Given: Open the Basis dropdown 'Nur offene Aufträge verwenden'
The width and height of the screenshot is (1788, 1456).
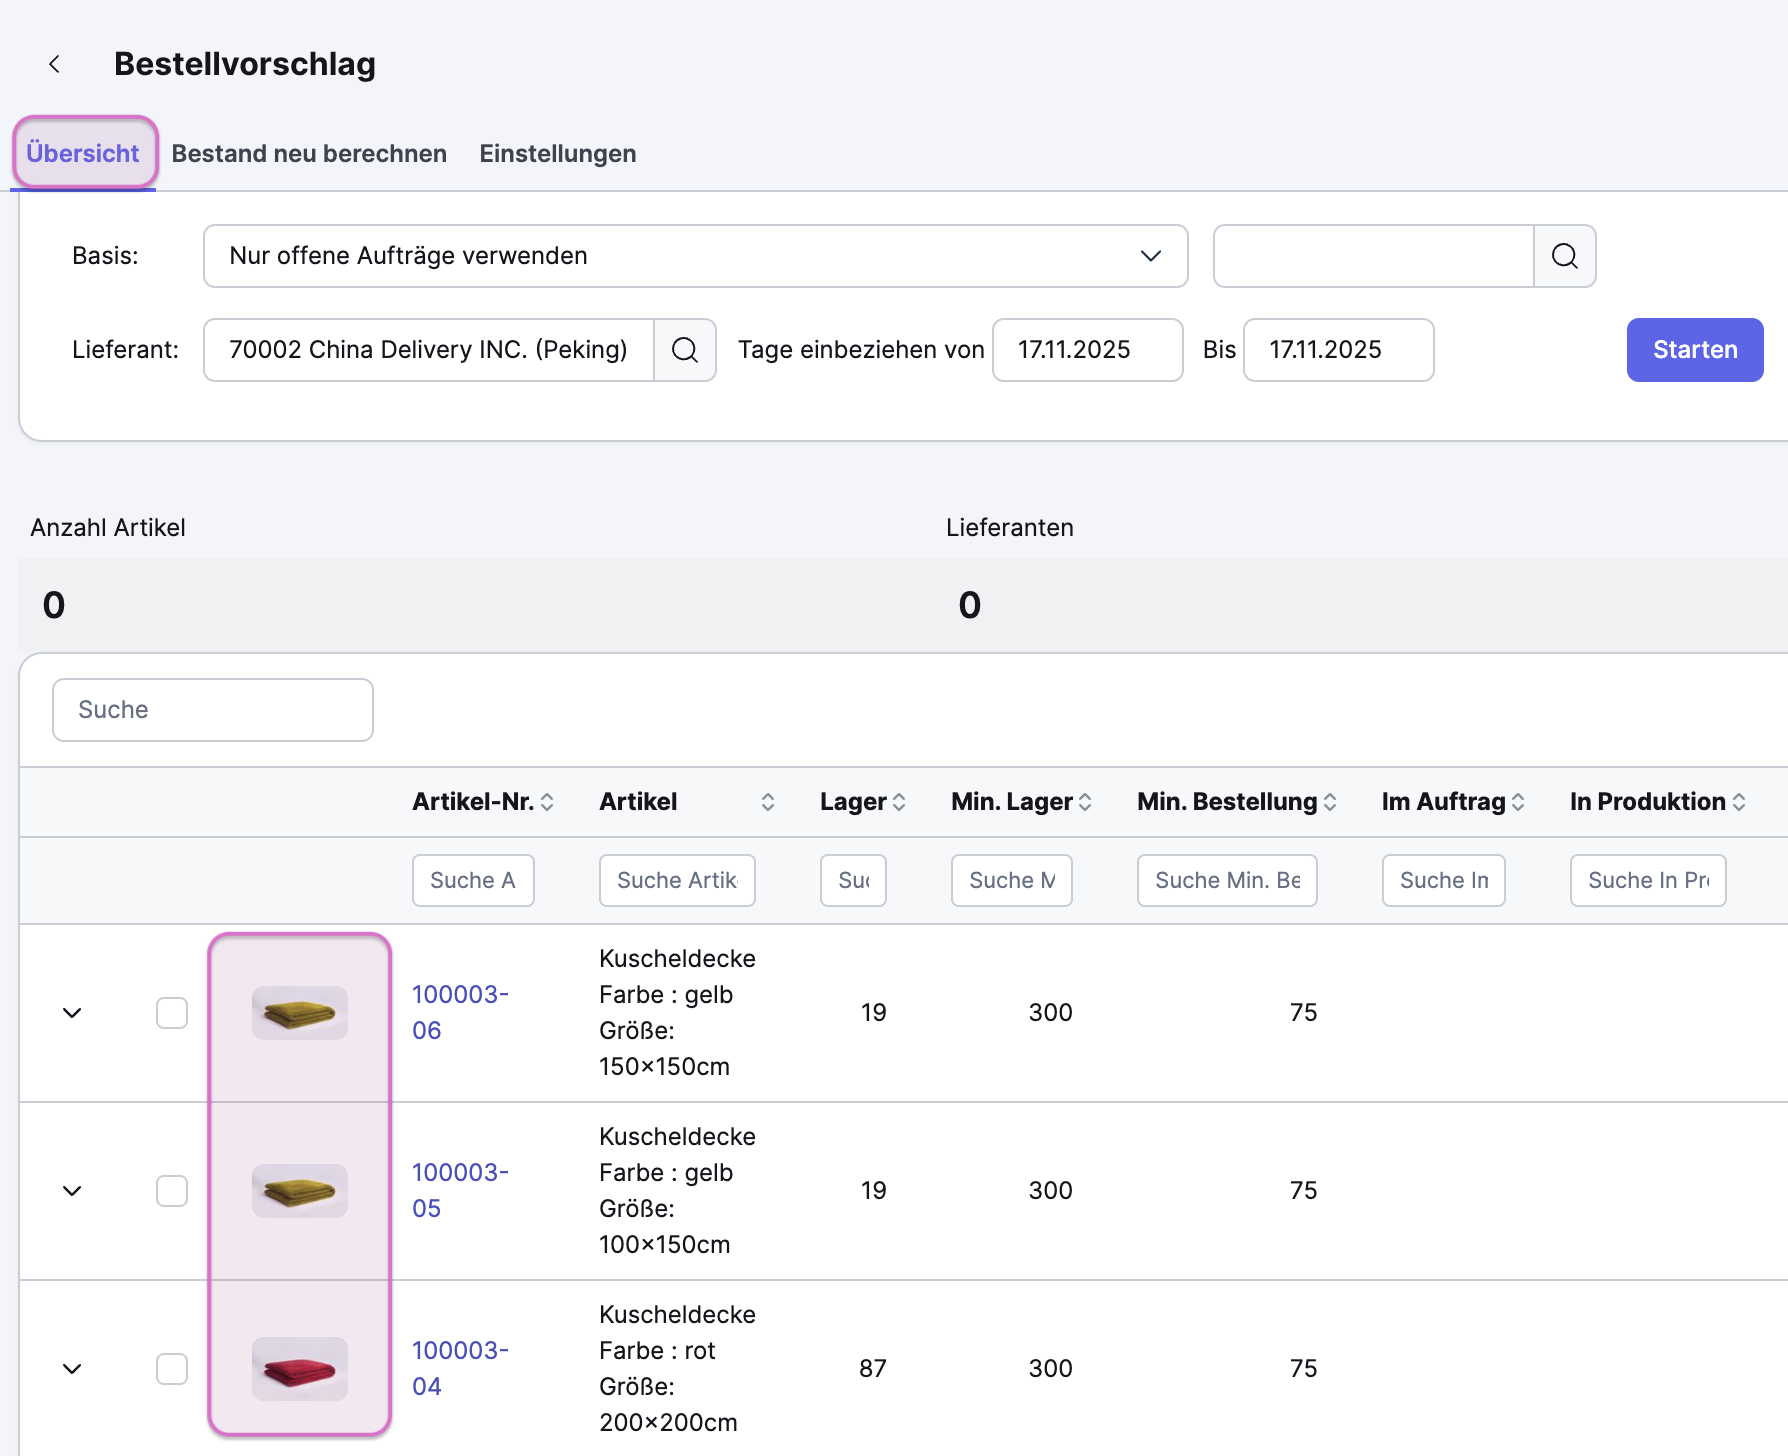Looking at the screenshot, I should [x=695, y=256].
